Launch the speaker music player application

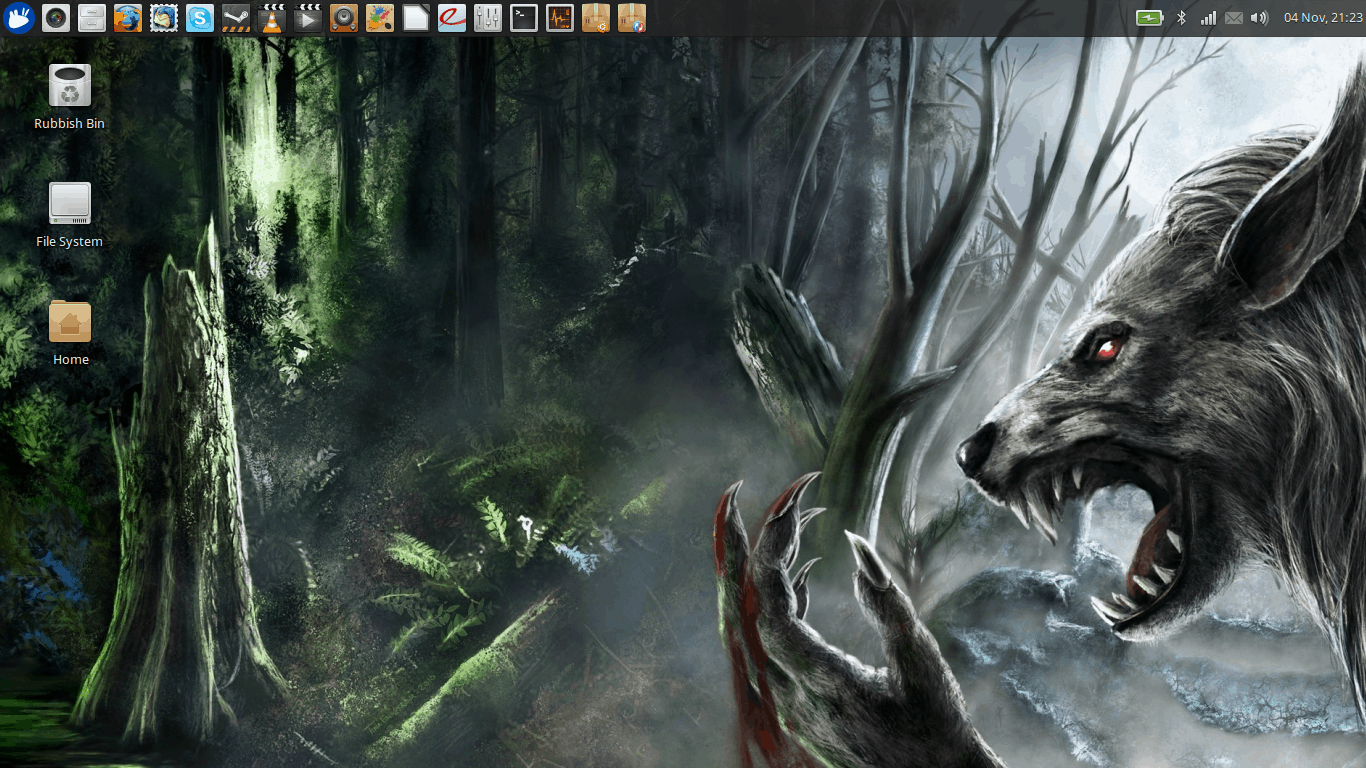point(344,18)
